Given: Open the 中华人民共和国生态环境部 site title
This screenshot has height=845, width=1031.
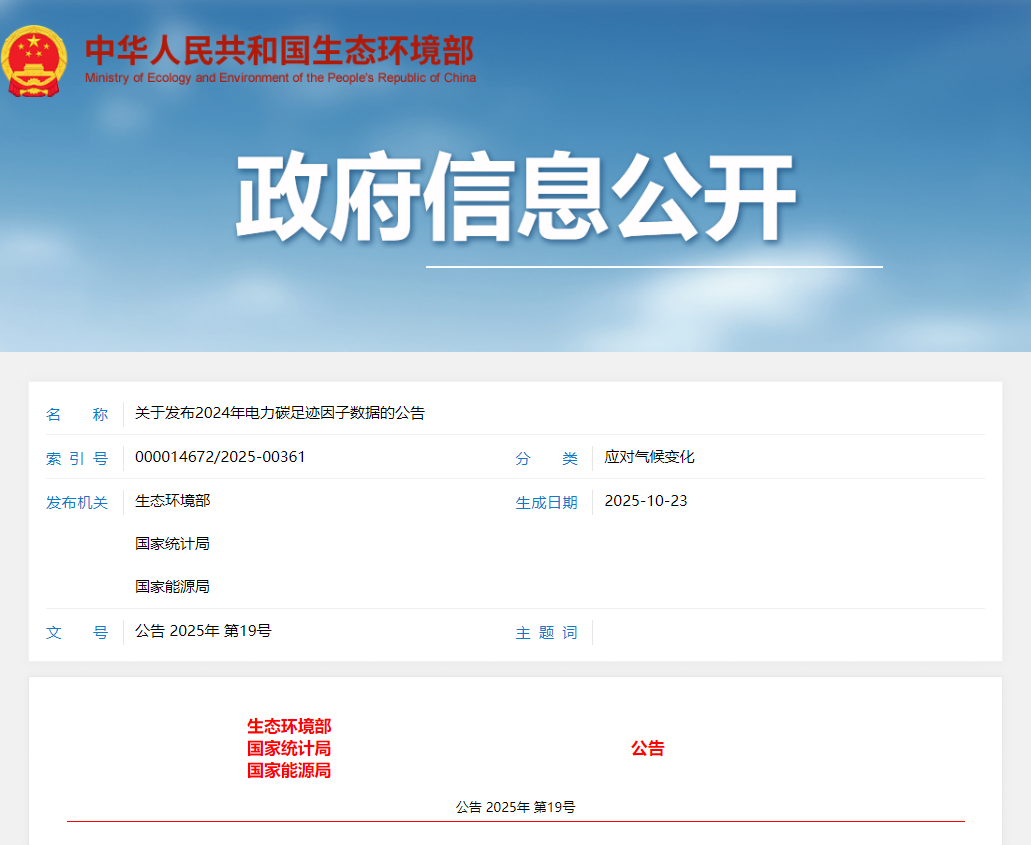Looking at the screenshot, I should coord(279,50).
